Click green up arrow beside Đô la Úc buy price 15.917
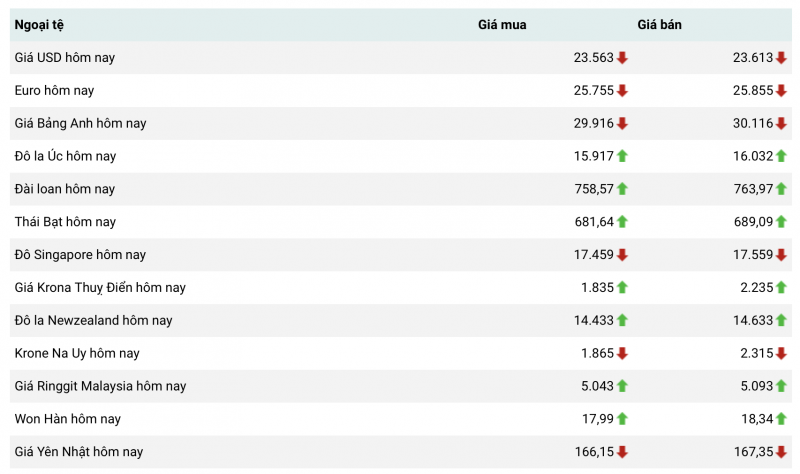Image resolution: width=800 pixels, height=474 pixels. (622, 156)
